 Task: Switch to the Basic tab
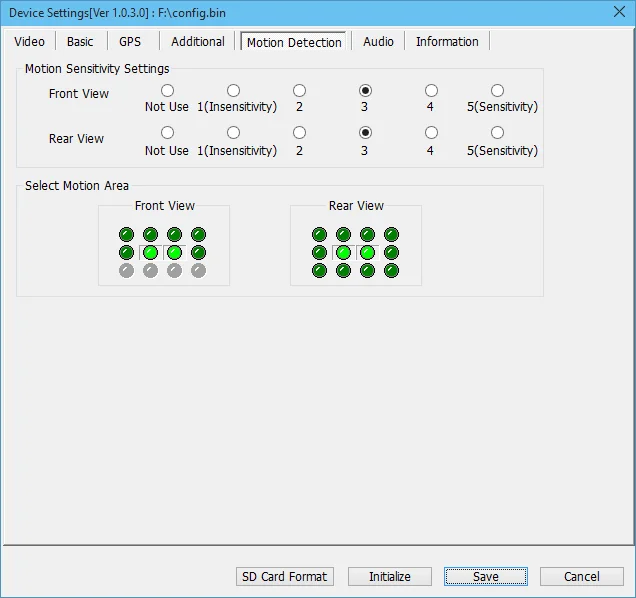[80, 41]
